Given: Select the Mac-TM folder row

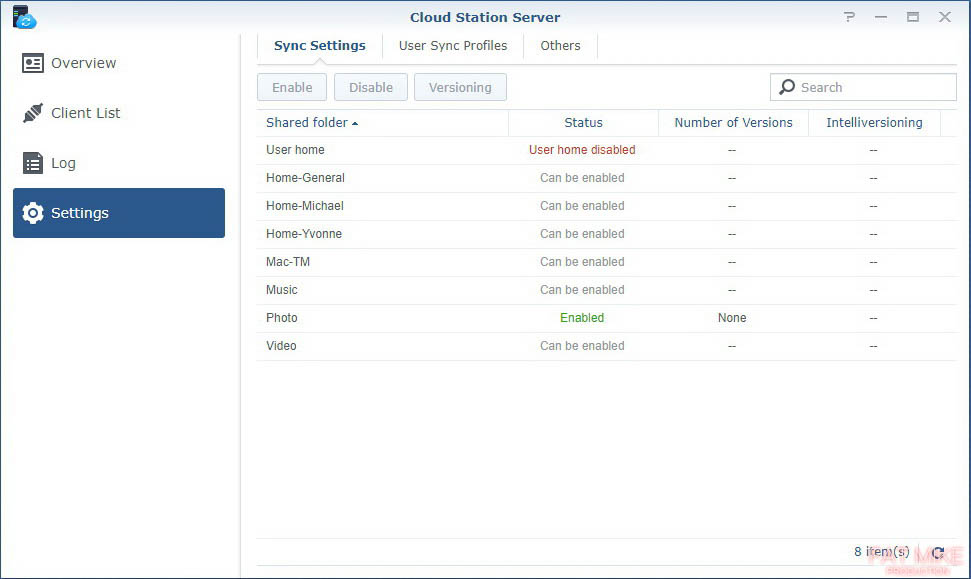Looking at the screenshot, I should pyautogui.click(x=607, y=262).
